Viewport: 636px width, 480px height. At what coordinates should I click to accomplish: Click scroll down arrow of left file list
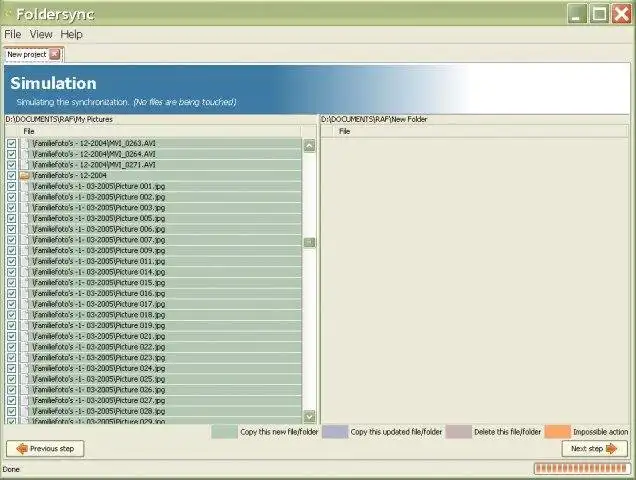pyautogui.click(x=309, y=416)
